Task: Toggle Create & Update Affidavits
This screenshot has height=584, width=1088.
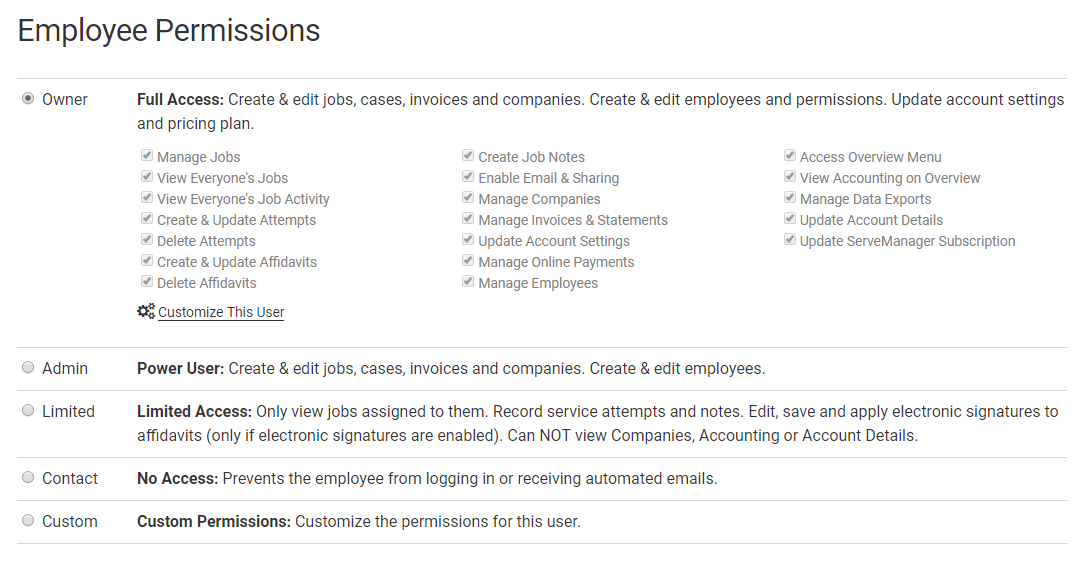Action: [147, 260]
